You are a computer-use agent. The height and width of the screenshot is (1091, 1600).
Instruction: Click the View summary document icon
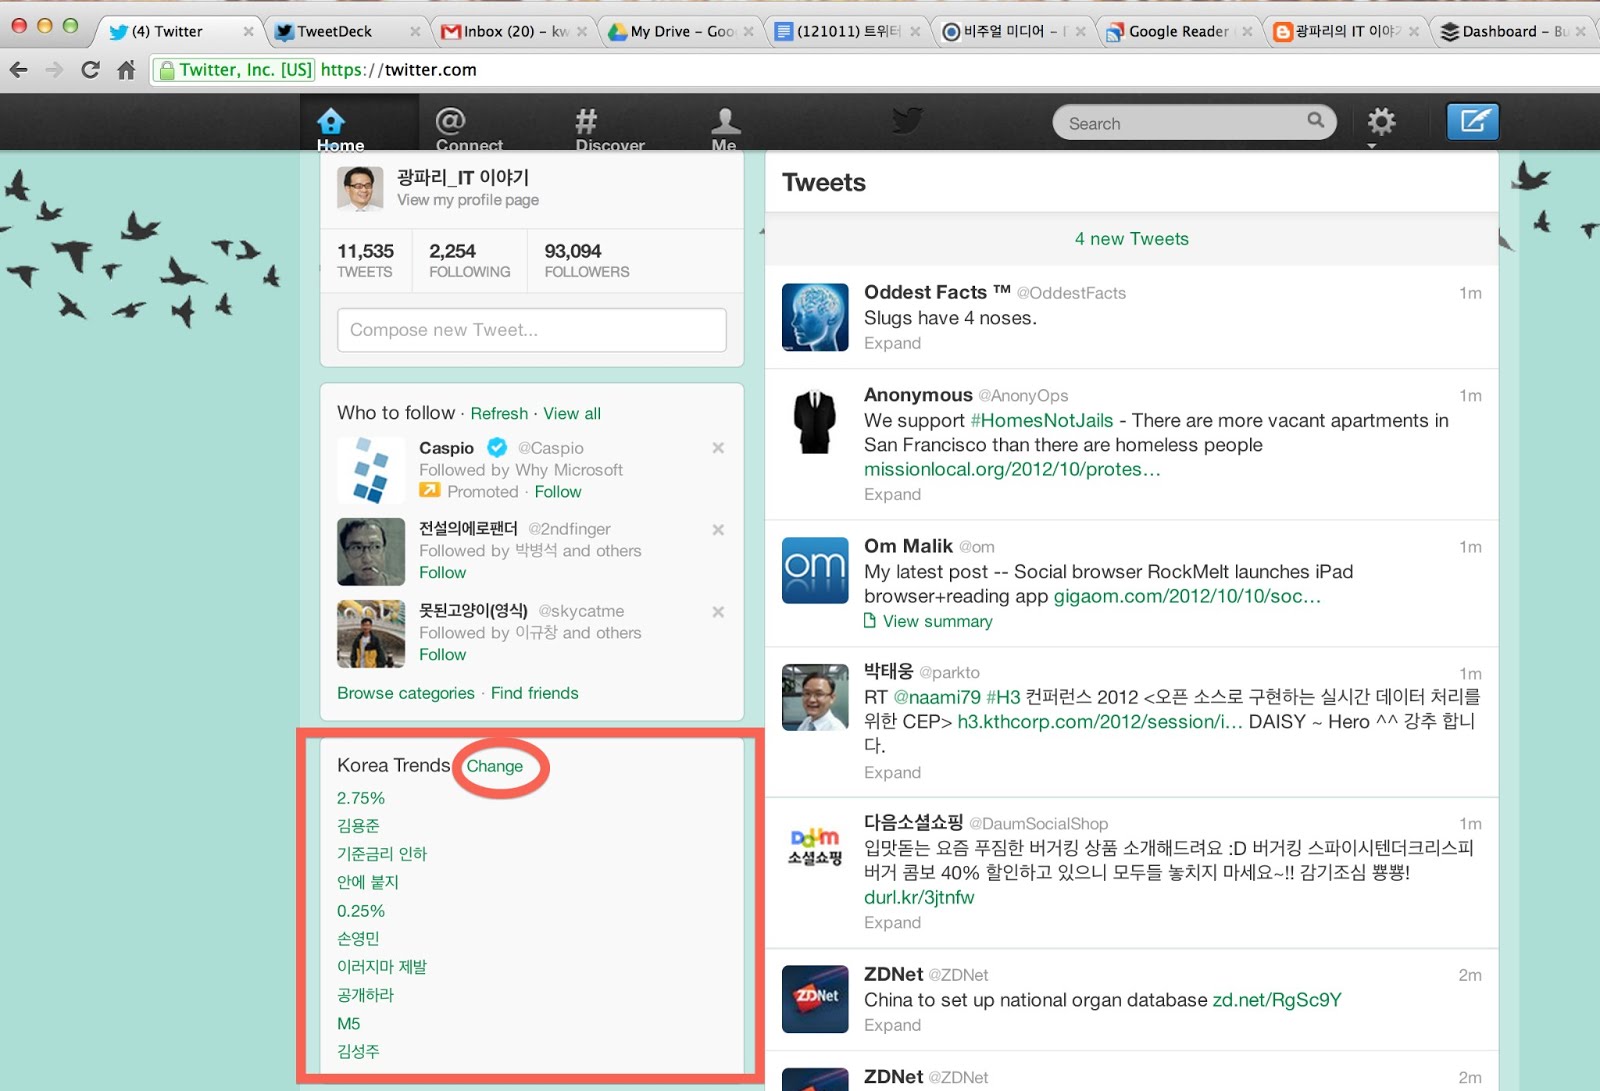(x=870, y=621)
